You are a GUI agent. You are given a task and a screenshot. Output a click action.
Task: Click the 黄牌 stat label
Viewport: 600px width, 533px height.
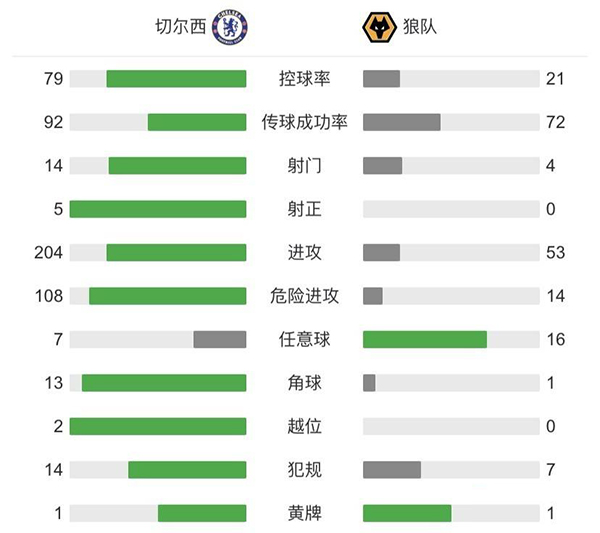point(305,513)
